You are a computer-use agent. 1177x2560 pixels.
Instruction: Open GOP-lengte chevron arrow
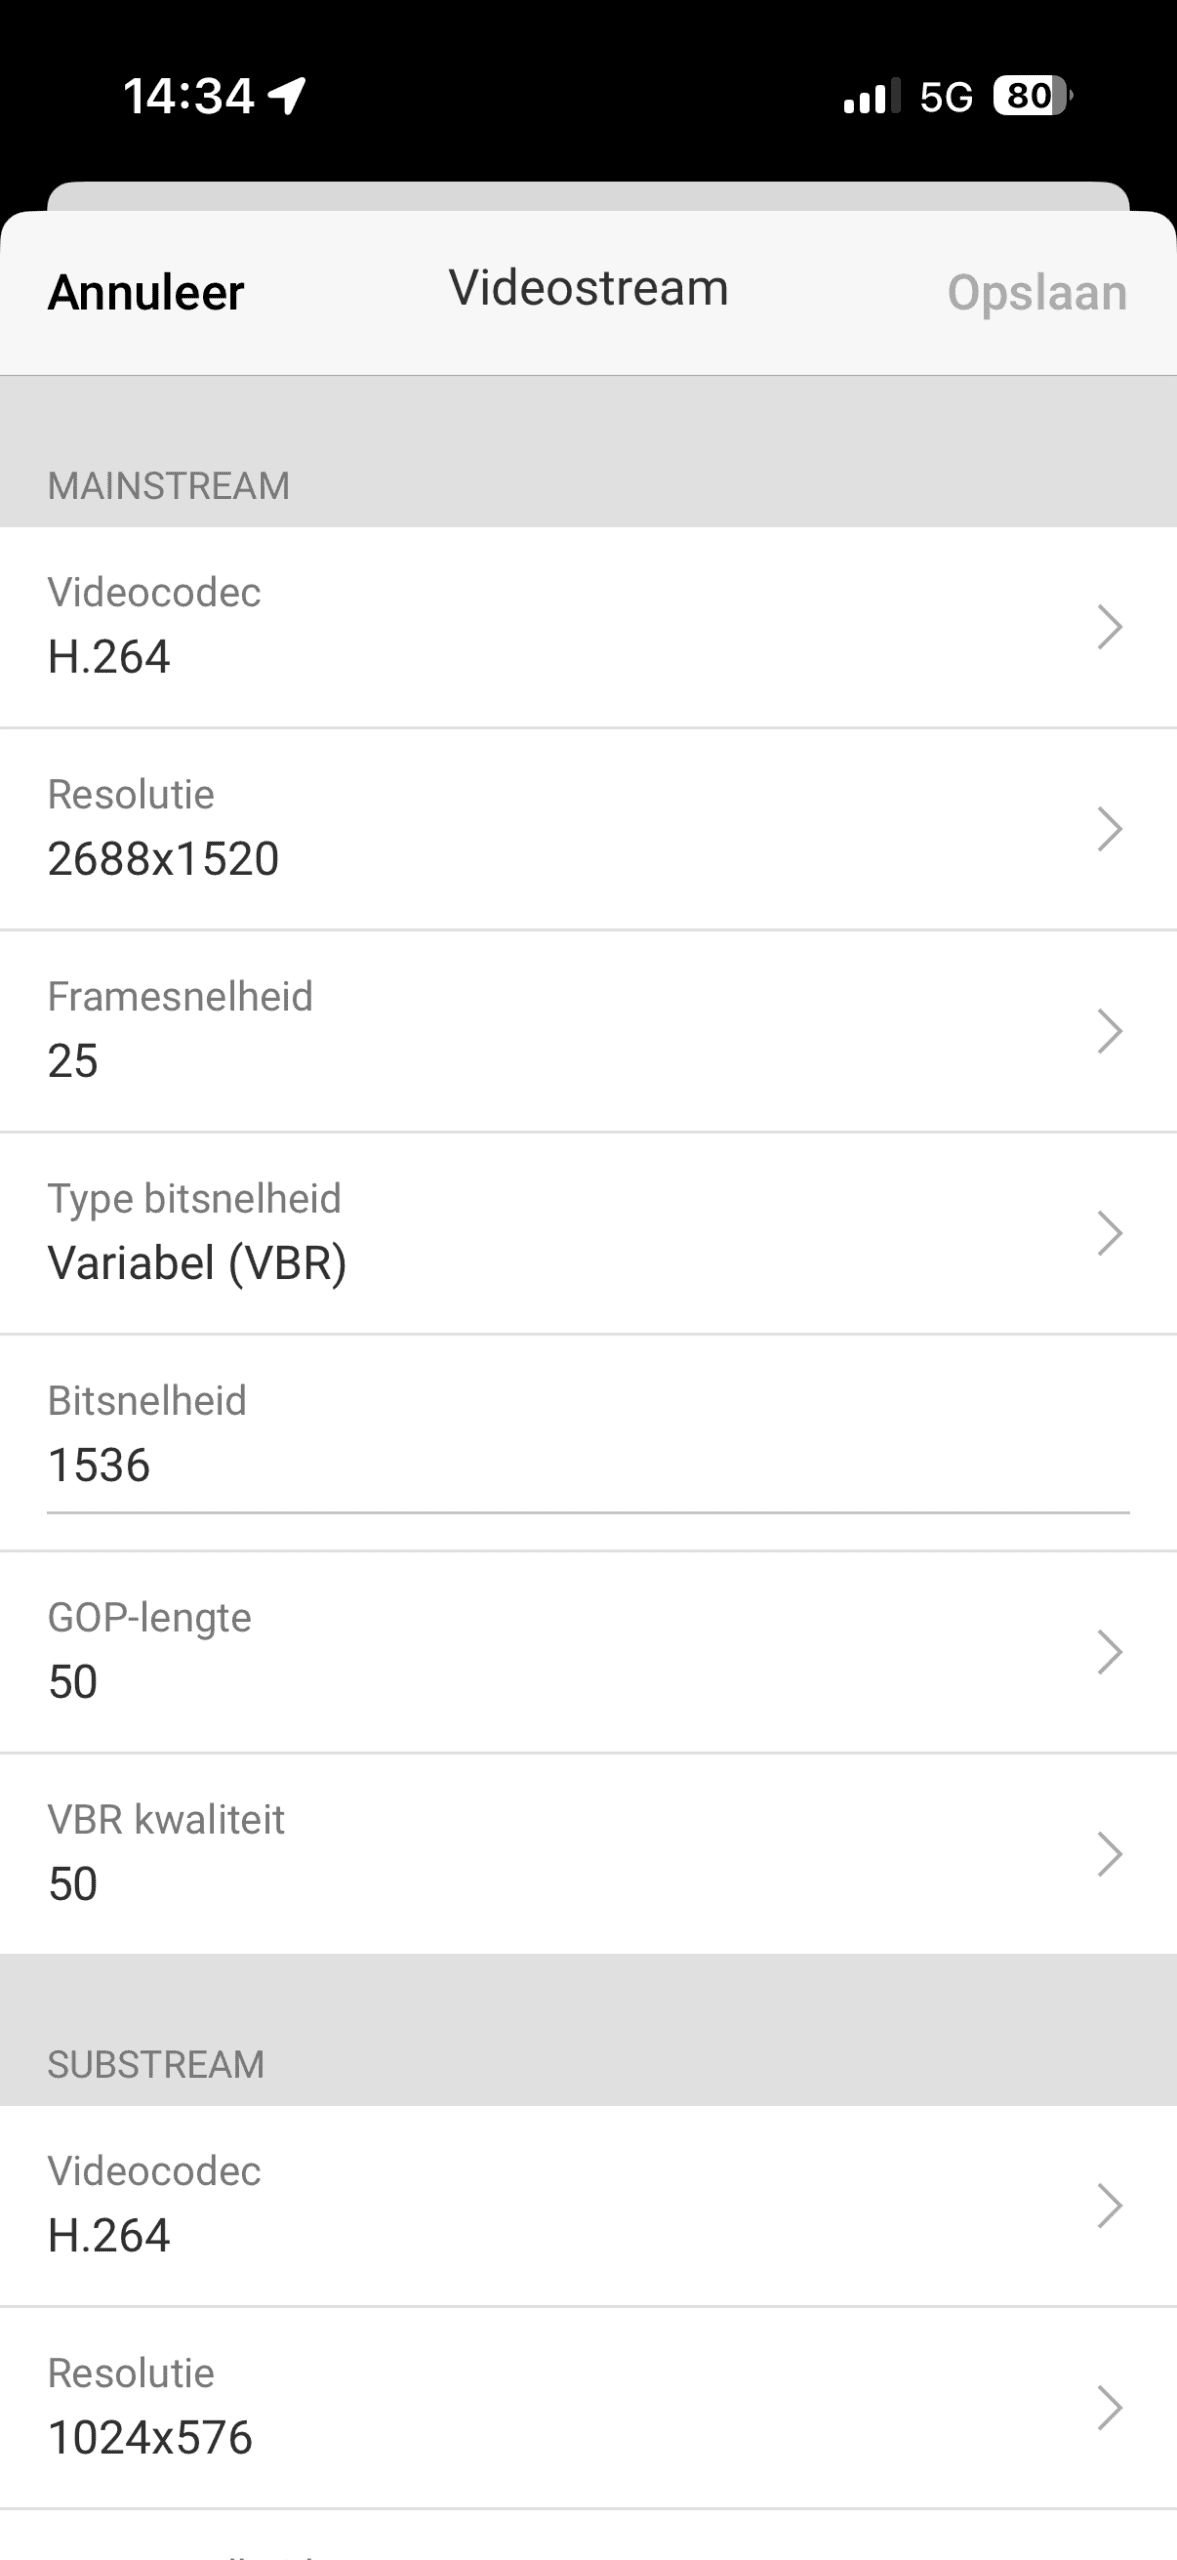click(1109, 1652)
